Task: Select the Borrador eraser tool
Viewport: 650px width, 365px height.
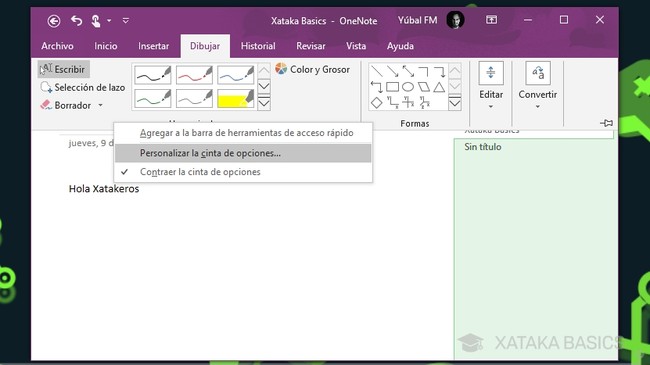Action: coord(65,105)
